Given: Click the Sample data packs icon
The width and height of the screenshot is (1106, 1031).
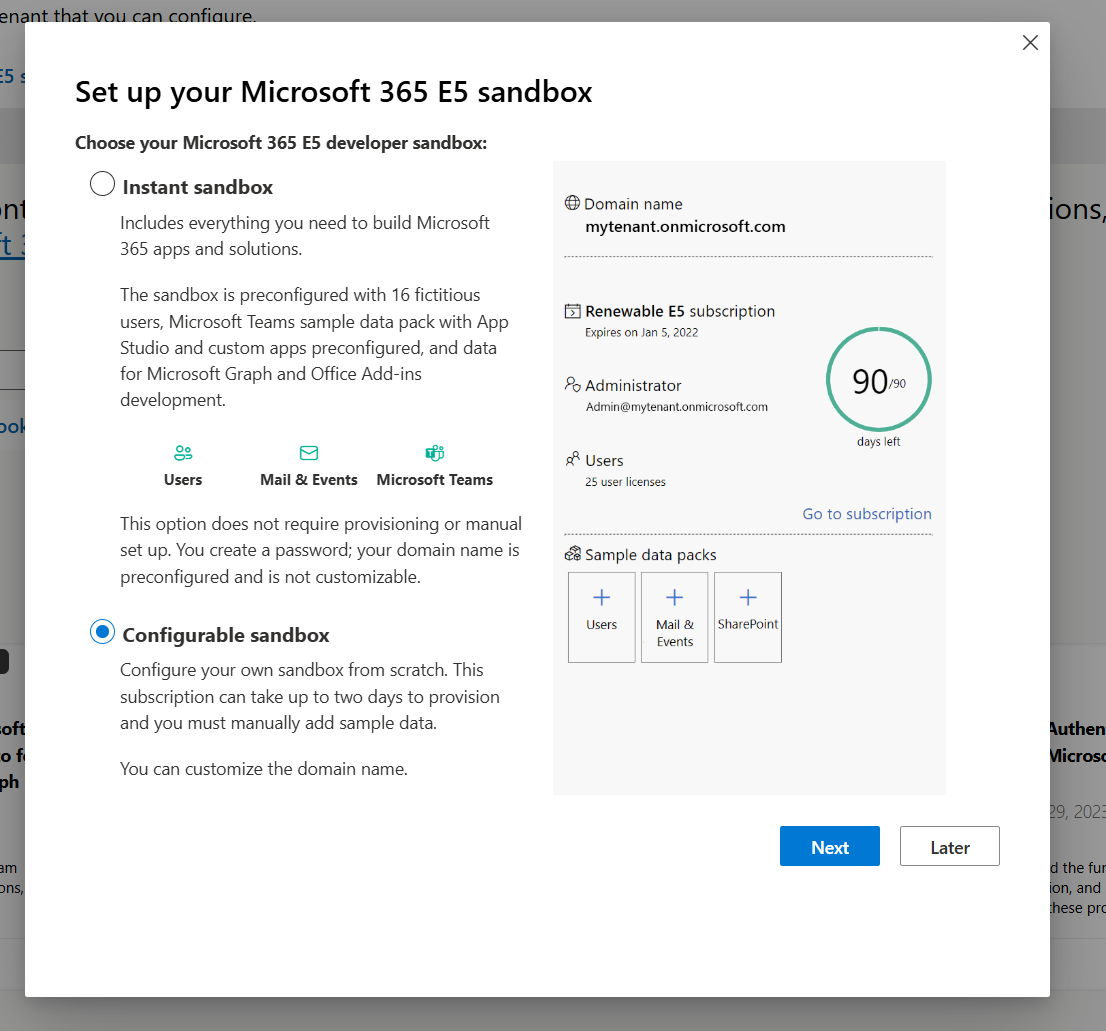Looking at the screenshot, I should coord(572,554).
